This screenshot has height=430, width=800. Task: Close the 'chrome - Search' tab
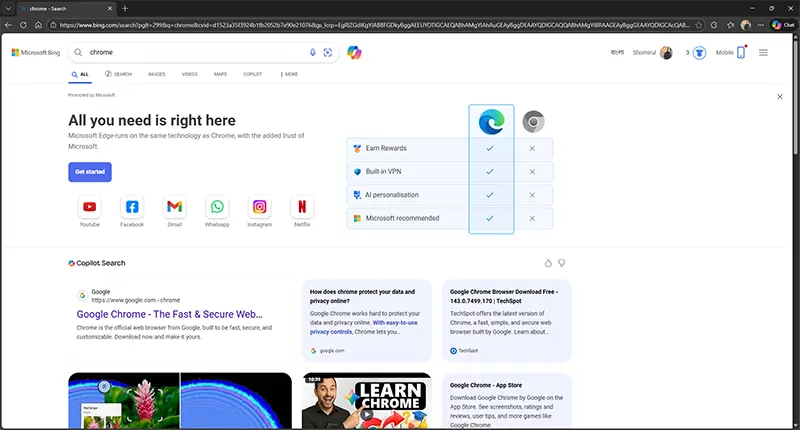click(110, 8)
